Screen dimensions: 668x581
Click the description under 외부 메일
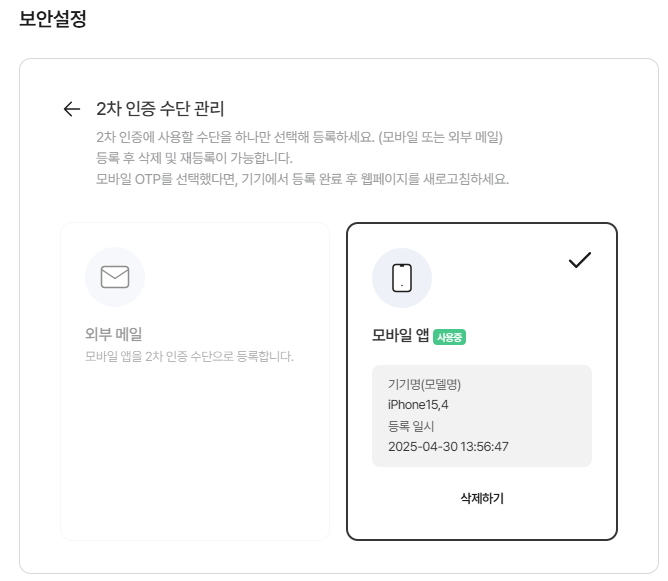coord(189,356)
